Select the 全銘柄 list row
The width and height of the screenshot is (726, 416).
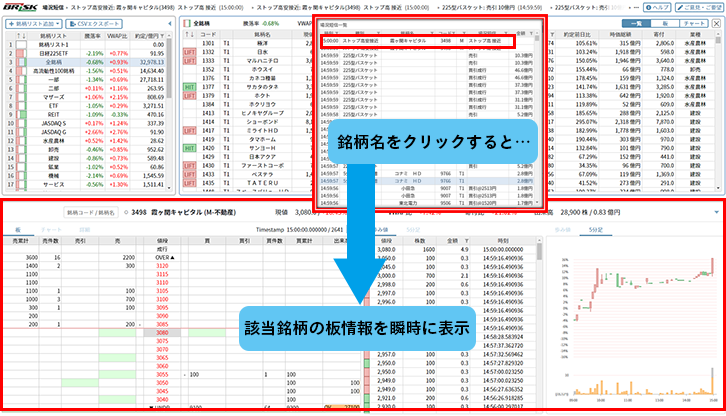tap(85, 62)
